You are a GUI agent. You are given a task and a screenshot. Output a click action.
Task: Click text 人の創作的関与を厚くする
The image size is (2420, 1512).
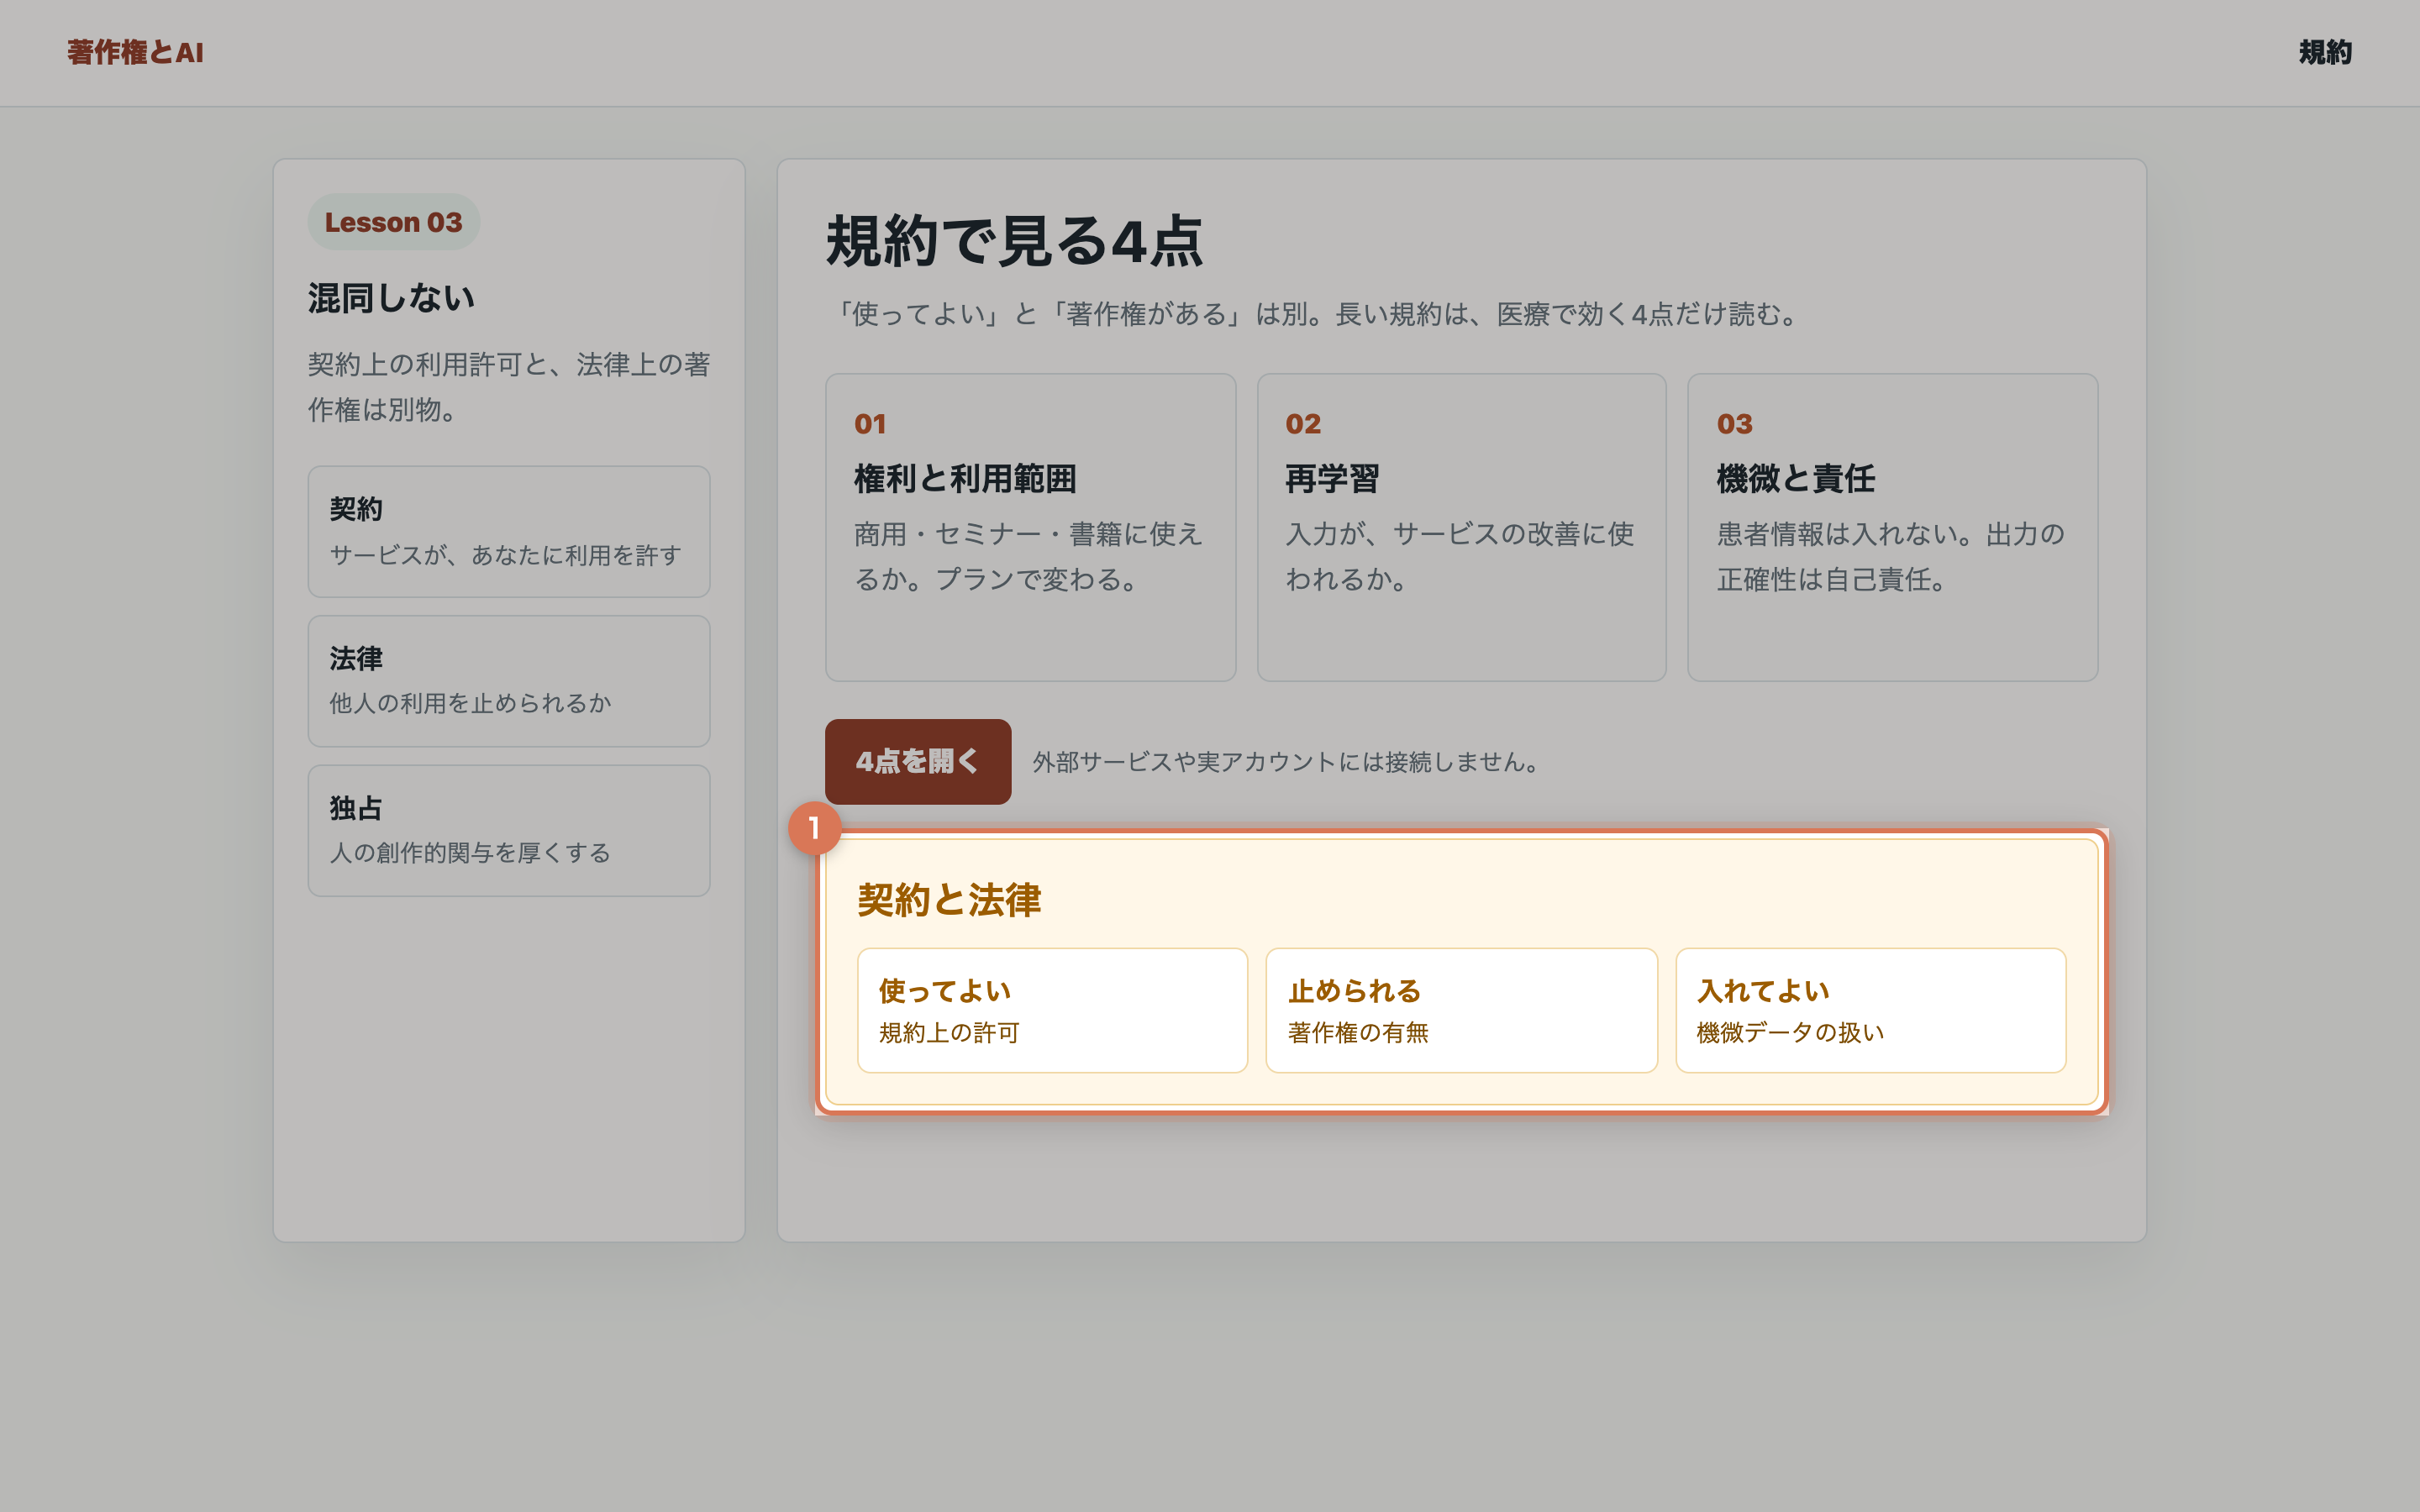470,853
